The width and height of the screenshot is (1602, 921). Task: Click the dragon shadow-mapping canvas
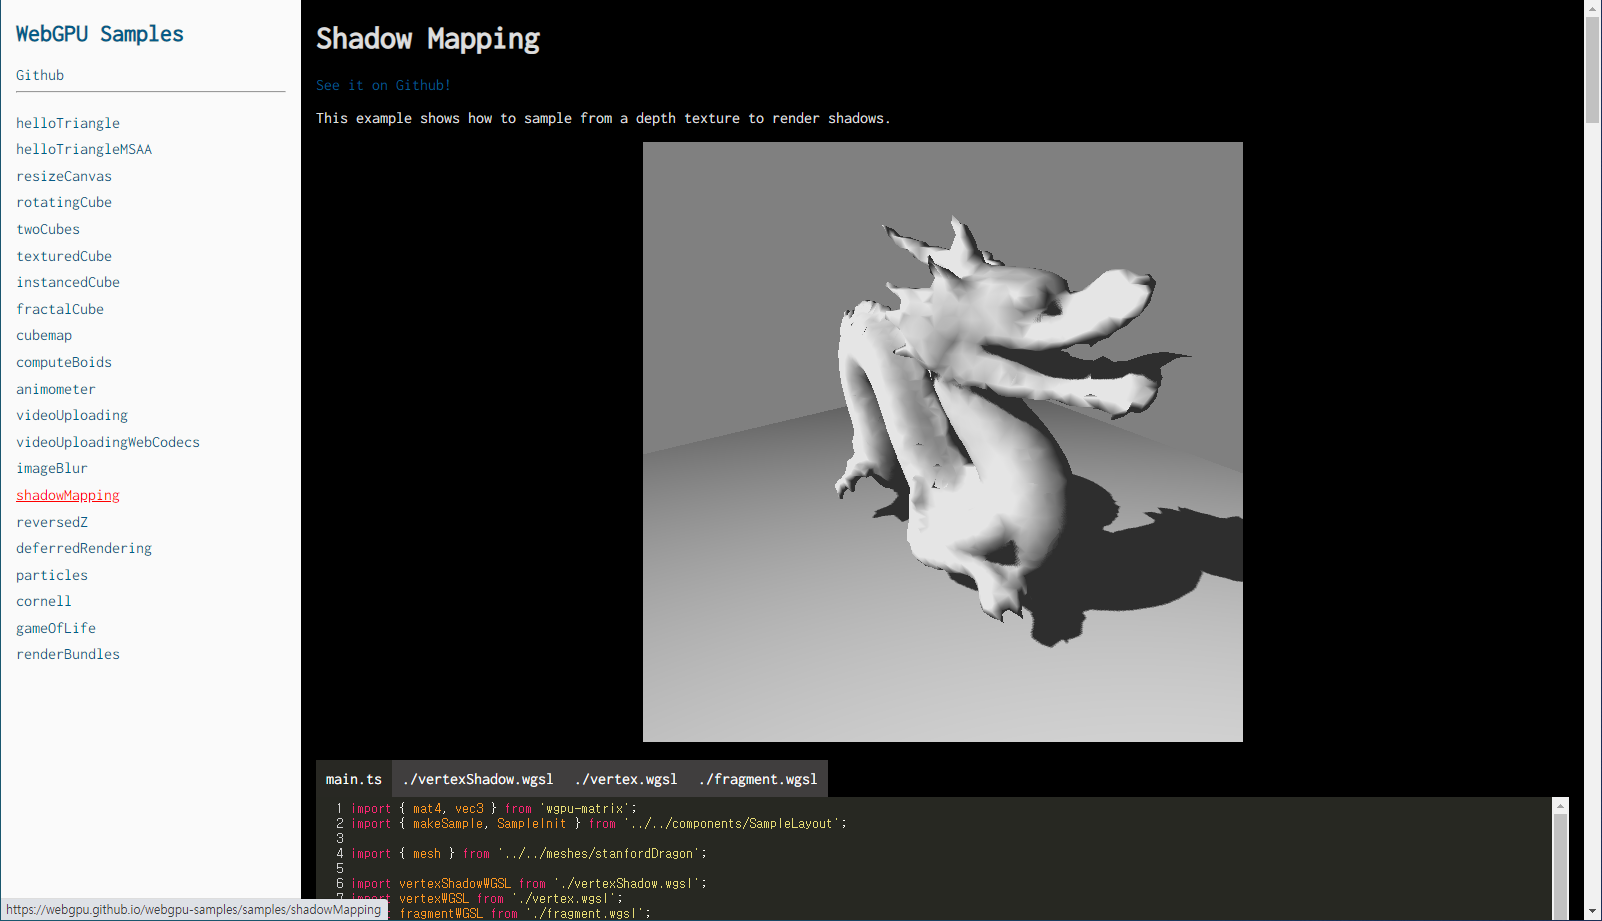click(x=943, y=442)
